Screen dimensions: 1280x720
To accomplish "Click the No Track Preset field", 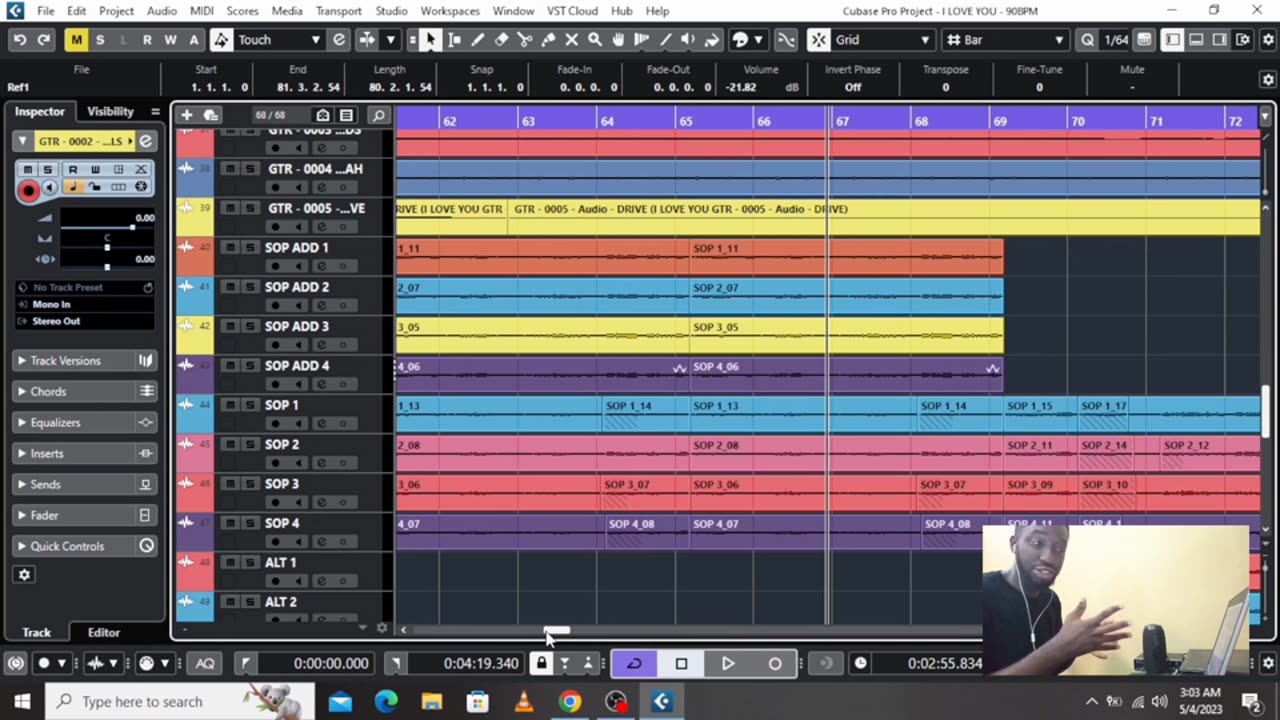I will click(85, 288).
